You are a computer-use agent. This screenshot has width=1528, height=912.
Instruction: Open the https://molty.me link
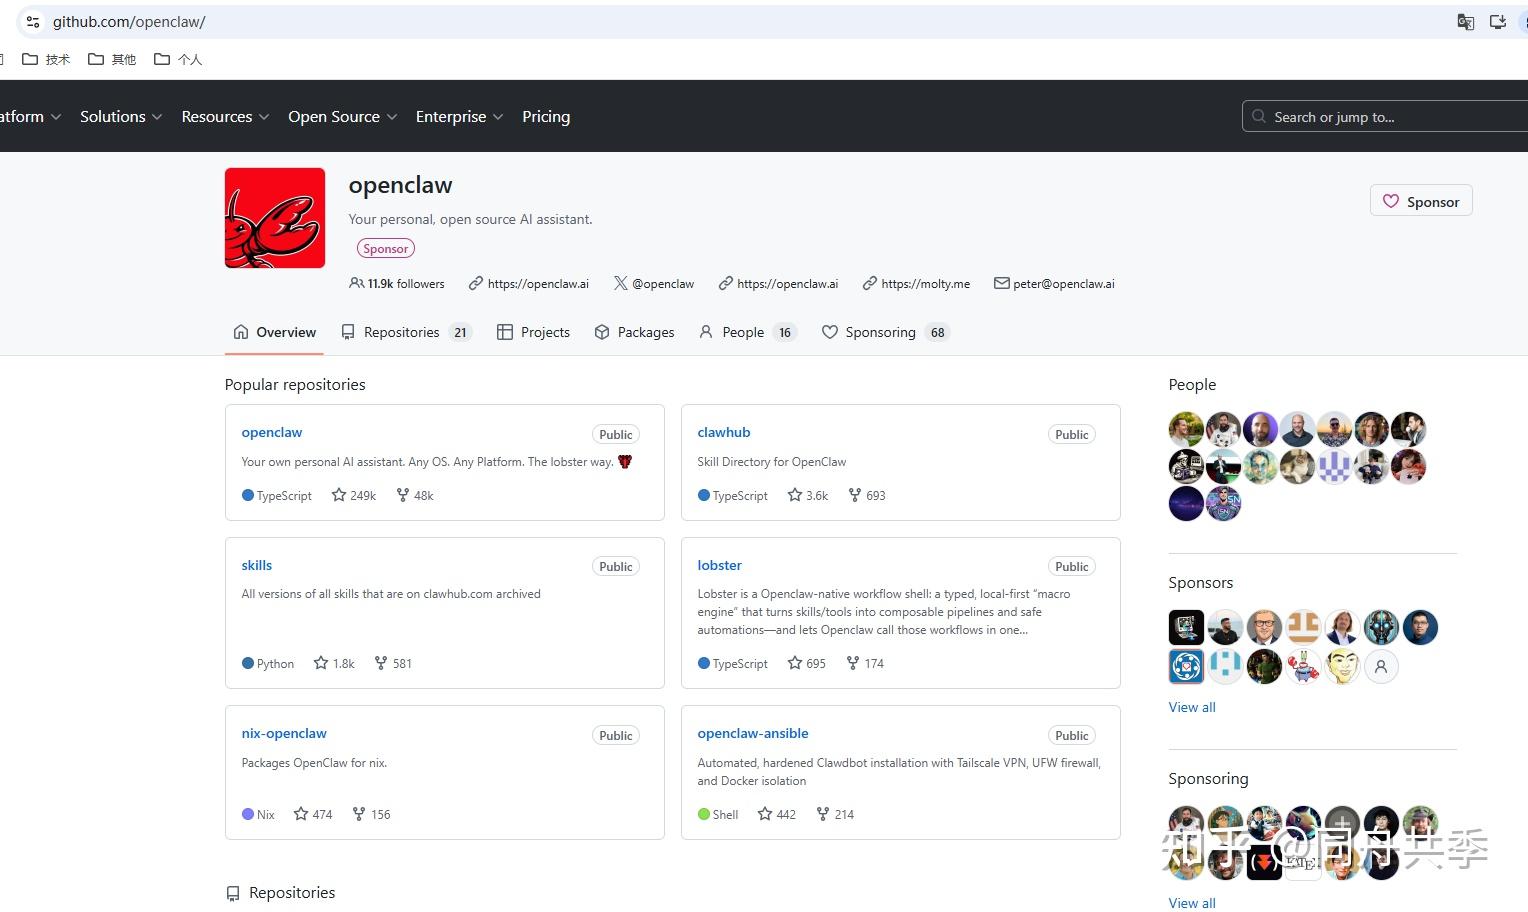[x=926, y=284]
